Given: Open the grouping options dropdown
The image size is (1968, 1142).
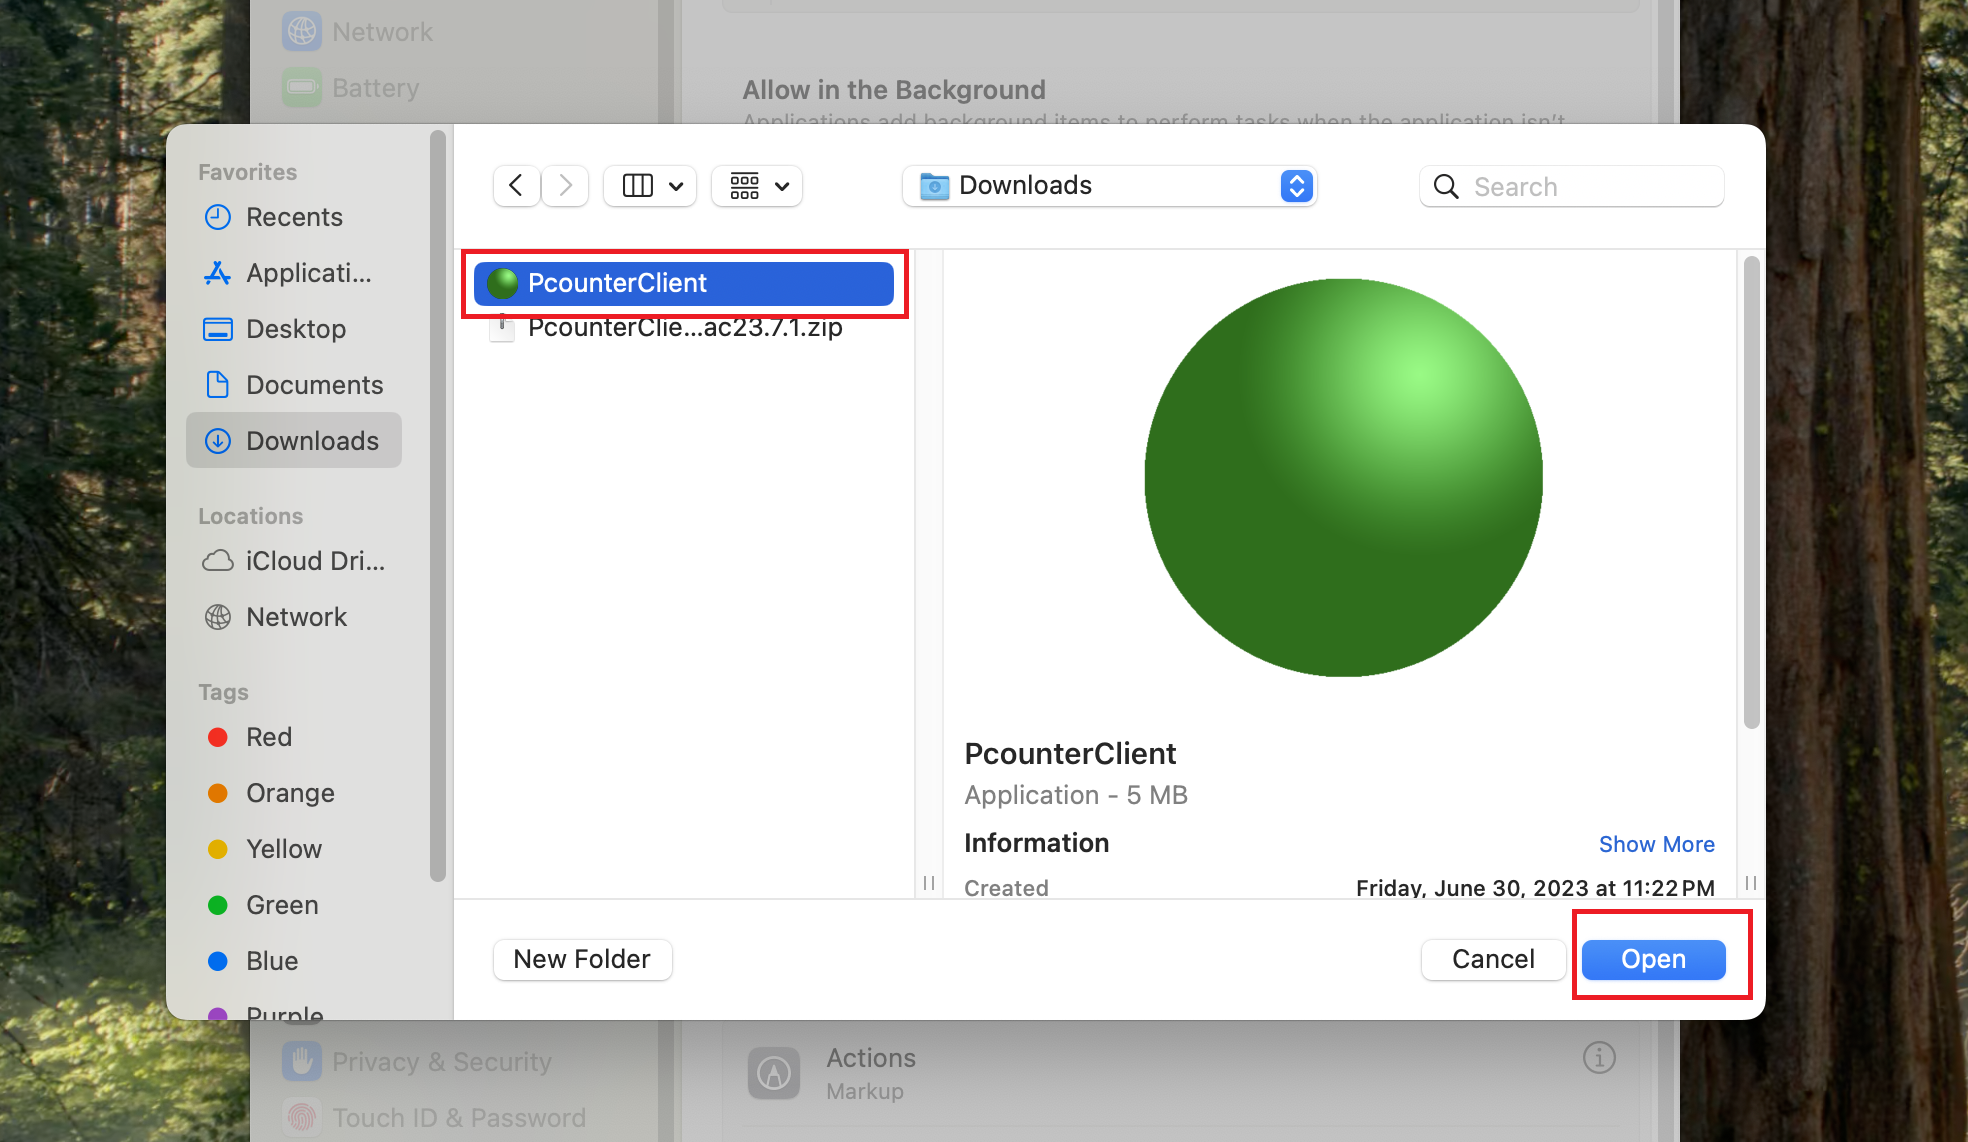Looking at the screenshot, I should [x=757, y=186].
